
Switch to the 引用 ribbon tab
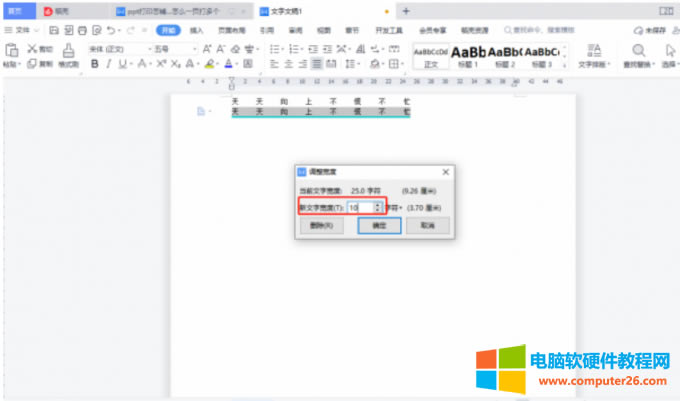pos(267,30)
